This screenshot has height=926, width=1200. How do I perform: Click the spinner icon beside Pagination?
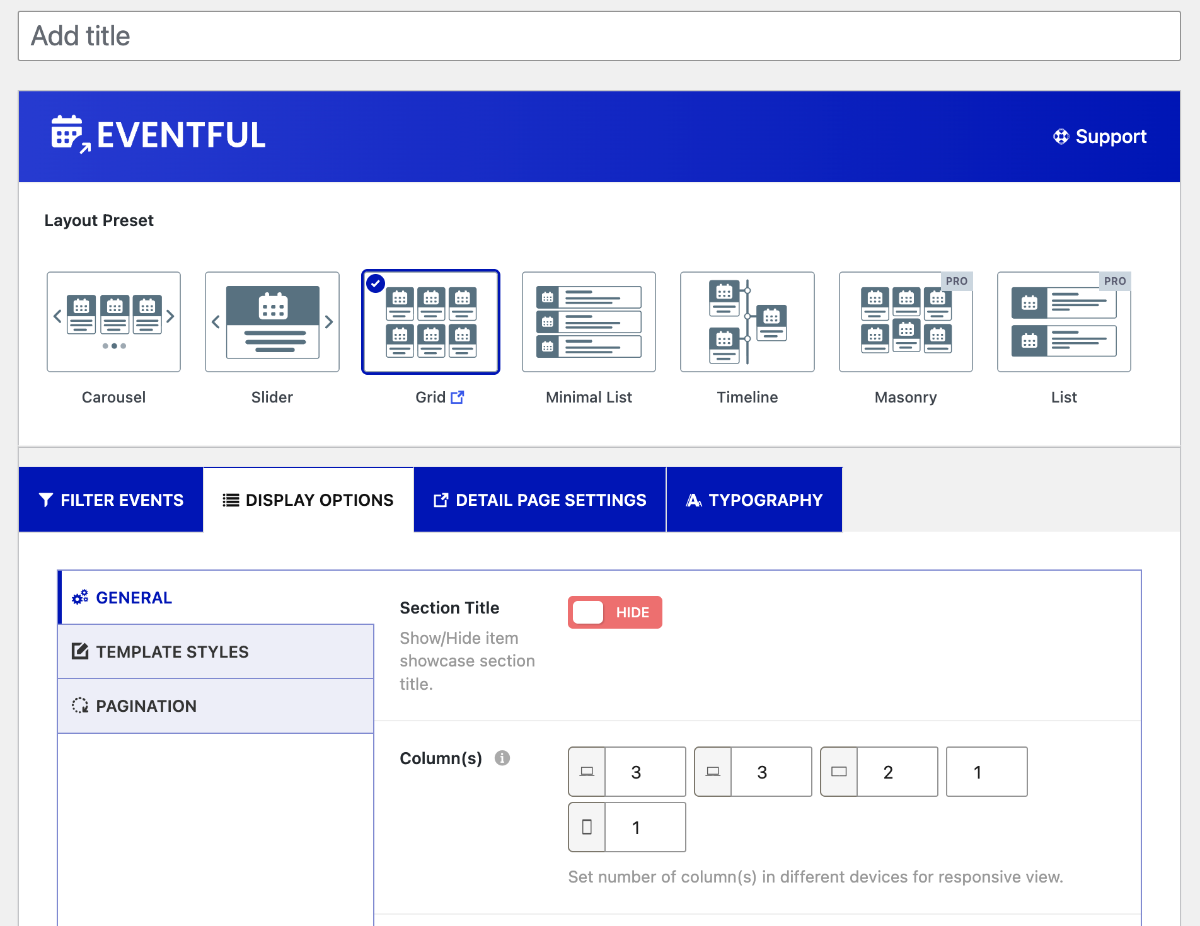(x=80, y=706)
